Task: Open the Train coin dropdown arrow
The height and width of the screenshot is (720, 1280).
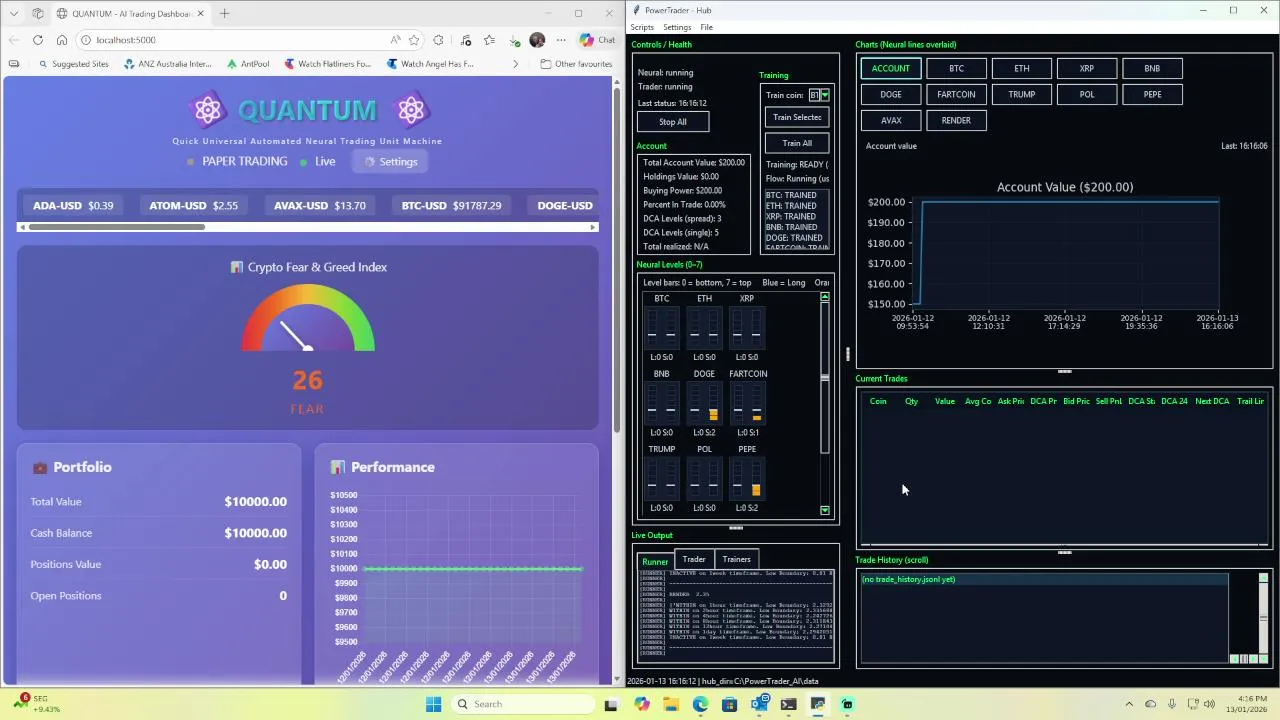Action: click(x=824, y=95)
